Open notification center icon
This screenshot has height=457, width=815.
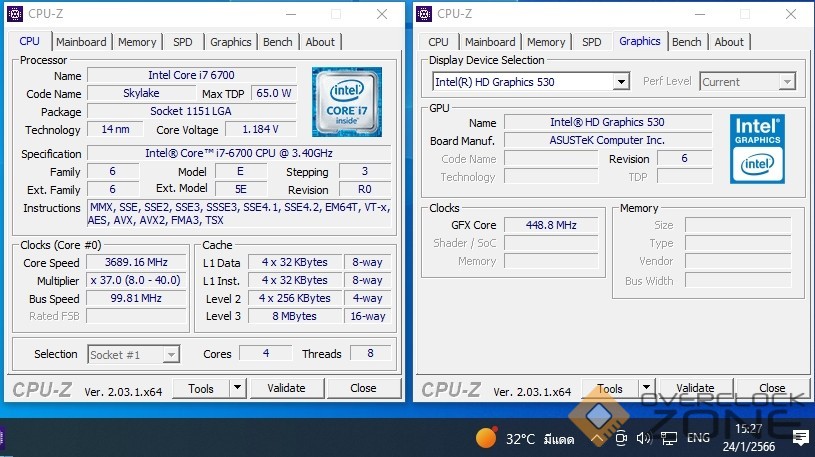click(800, 437)
